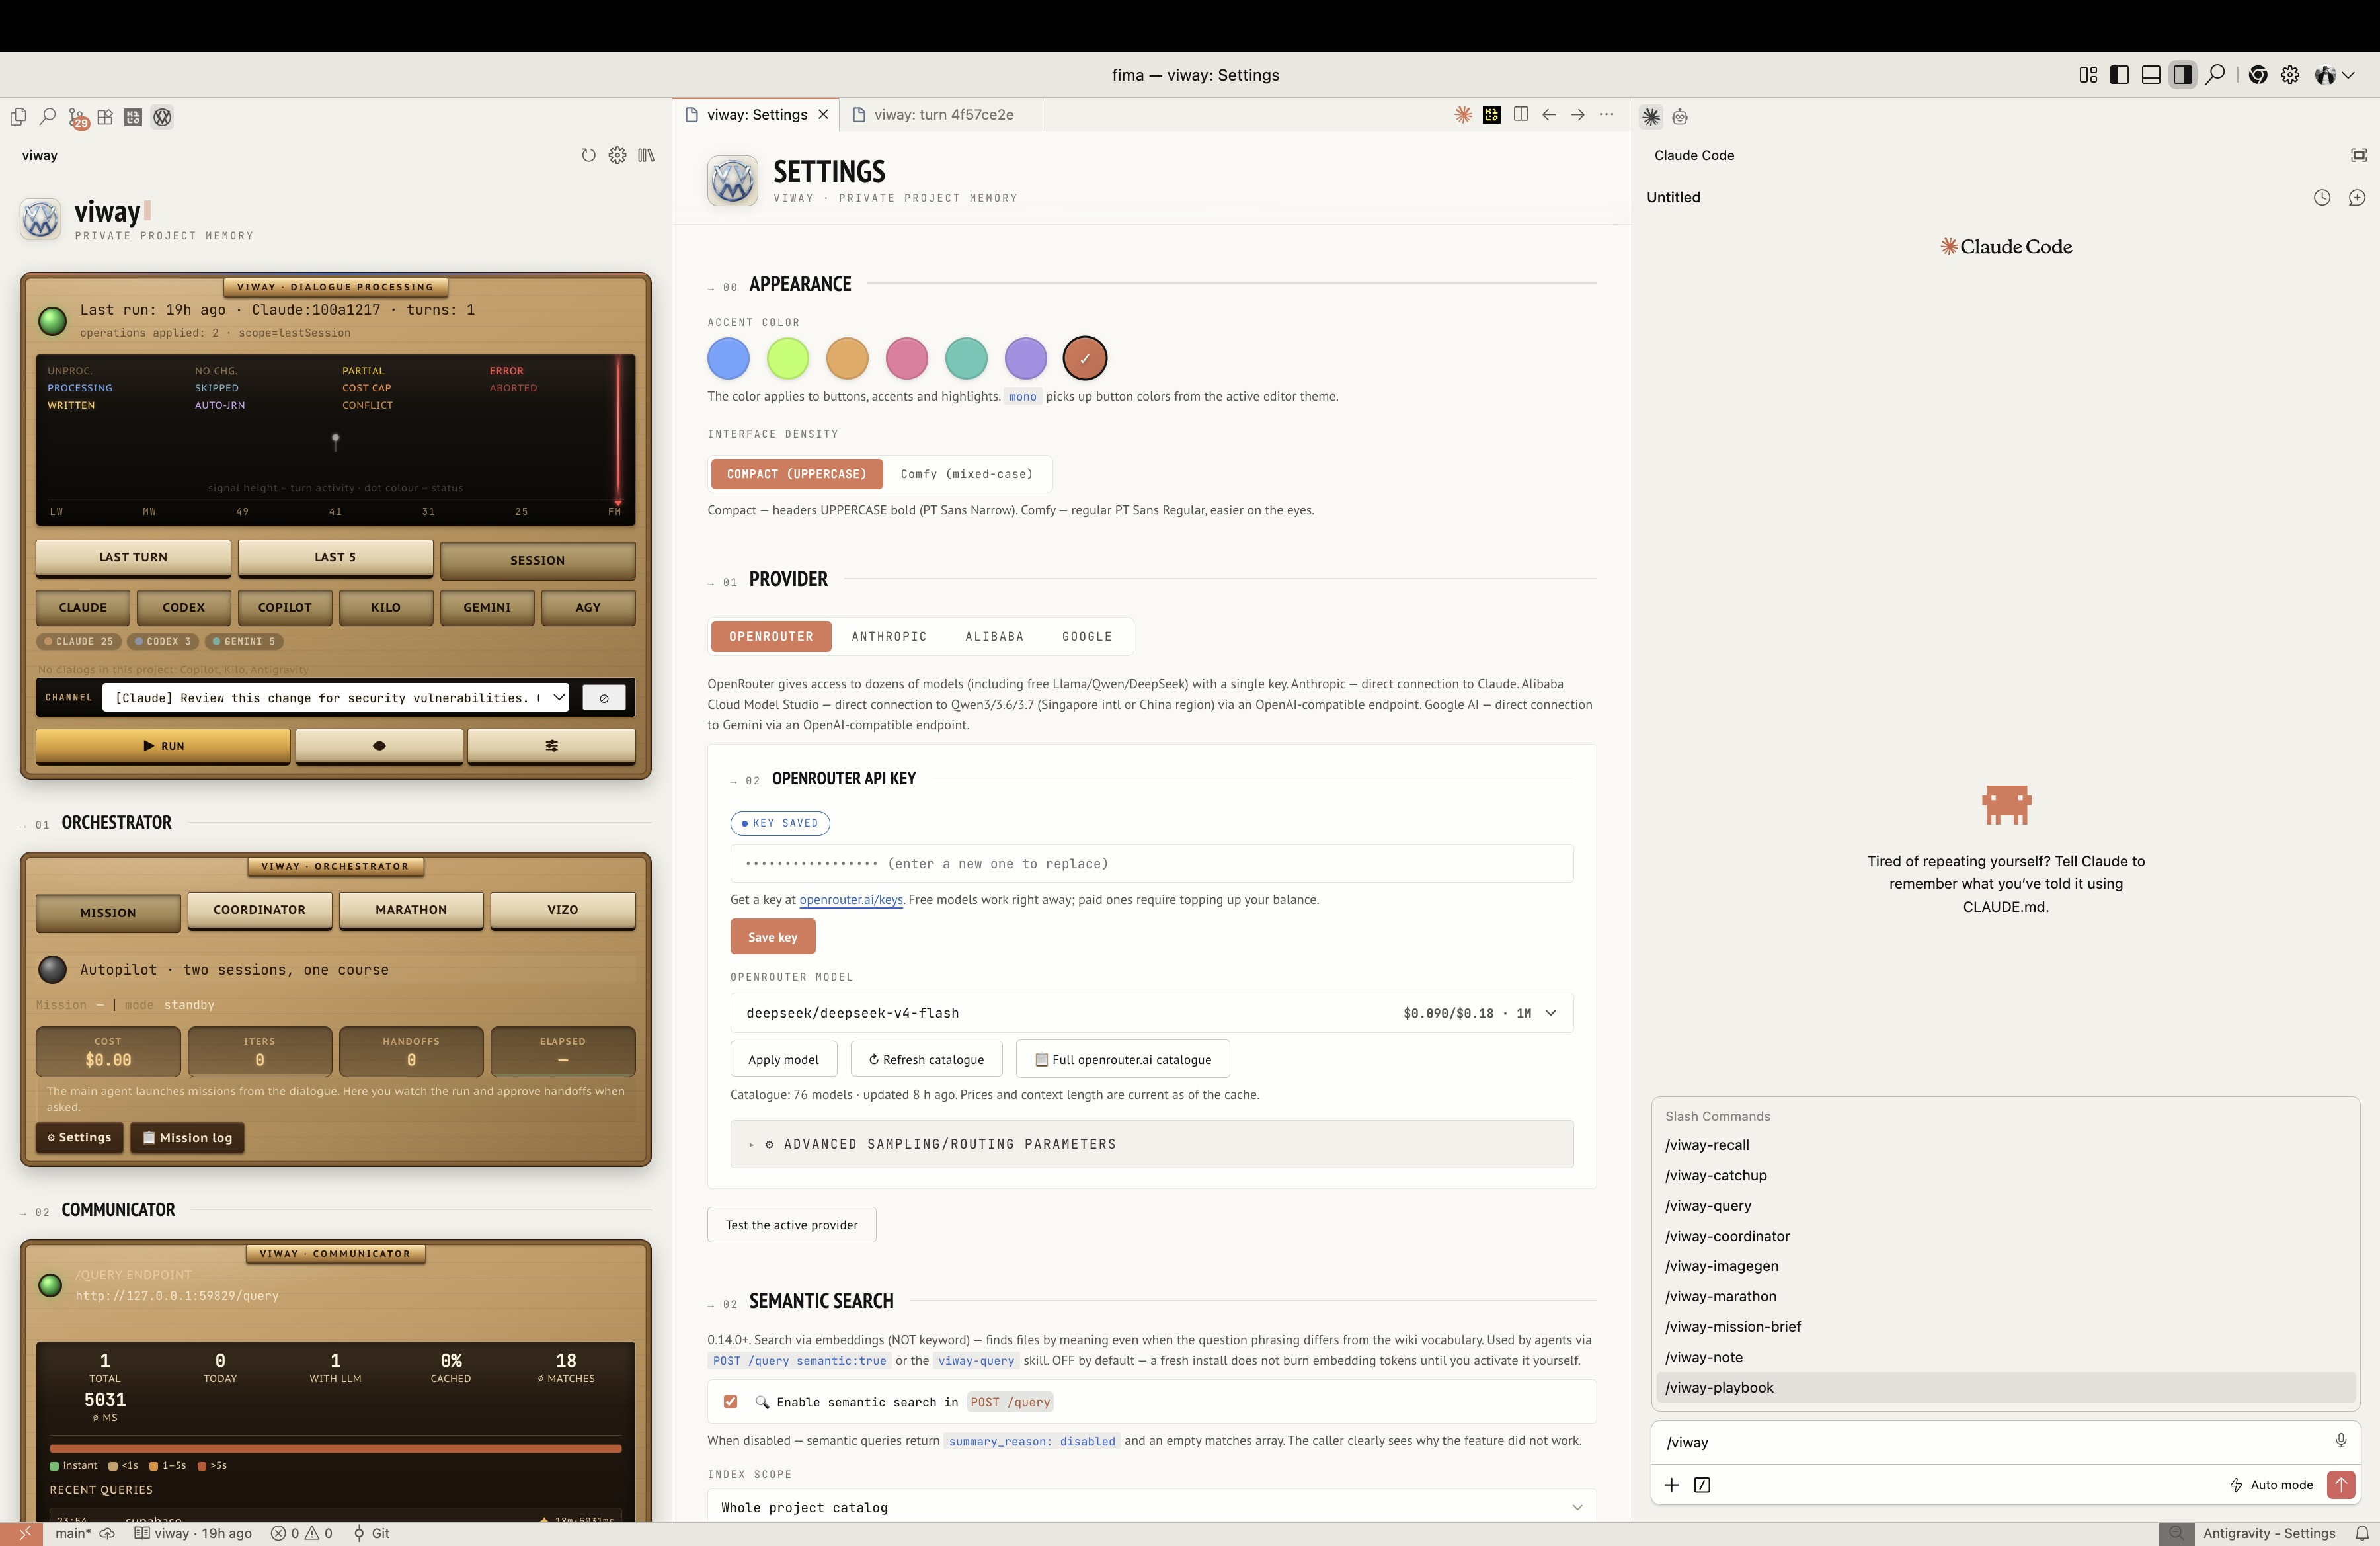Expand Advanced sampling/routing parameters

pyautogui.click(x=1151, y=1144)
